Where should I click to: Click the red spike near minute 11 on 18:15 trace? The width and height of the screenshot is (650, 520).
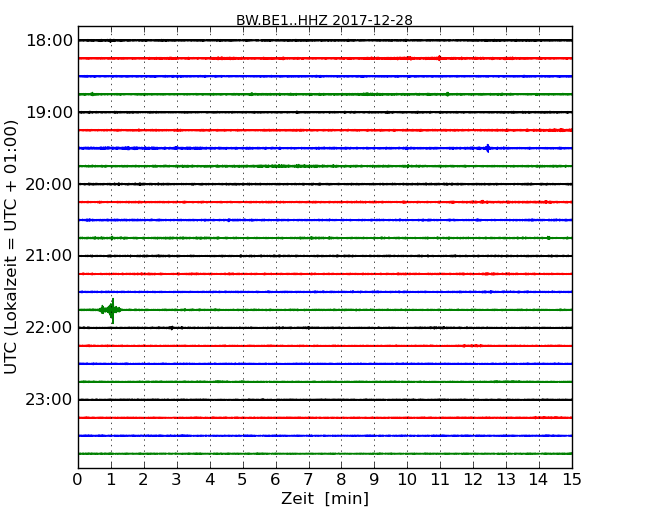(x=439, y=58)
